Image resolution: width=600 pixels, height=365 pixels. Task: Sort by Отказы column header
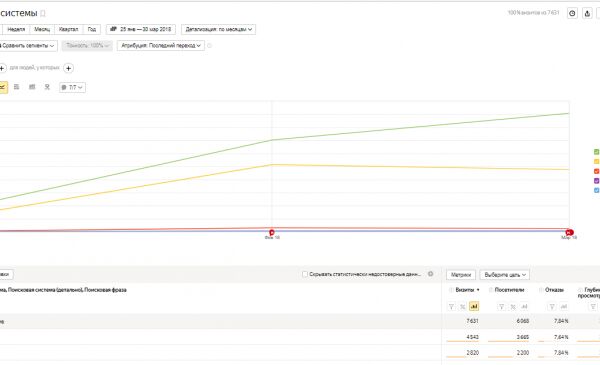[554, 290]
